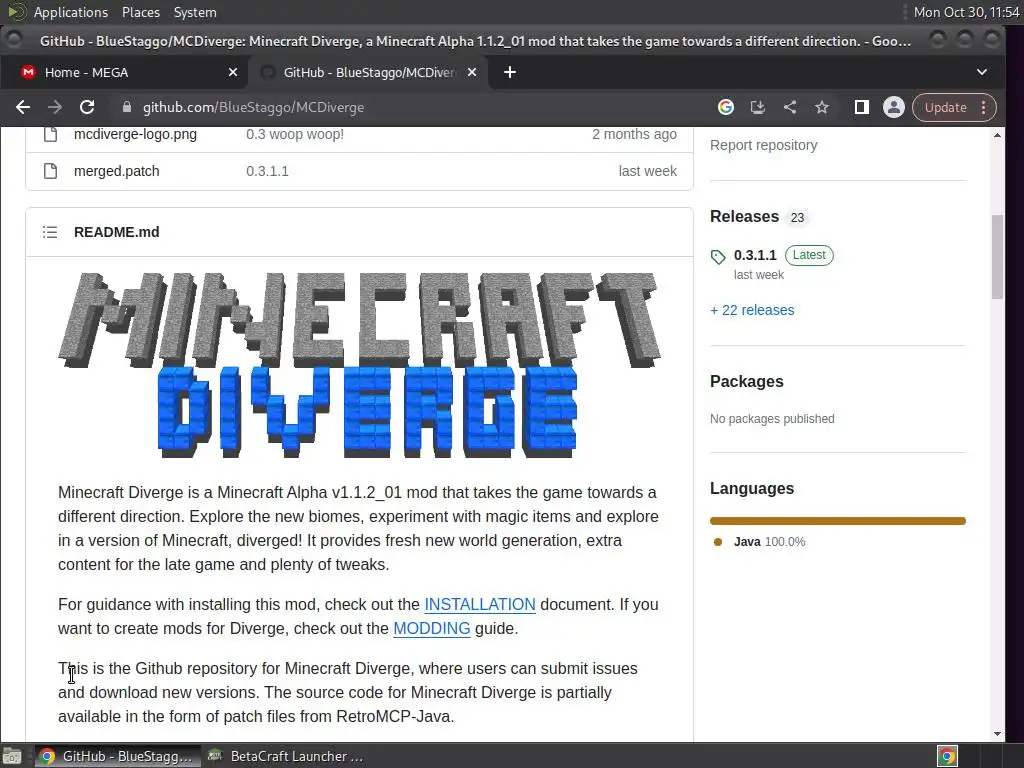Switch to the Home - MEGA tab

124,72
